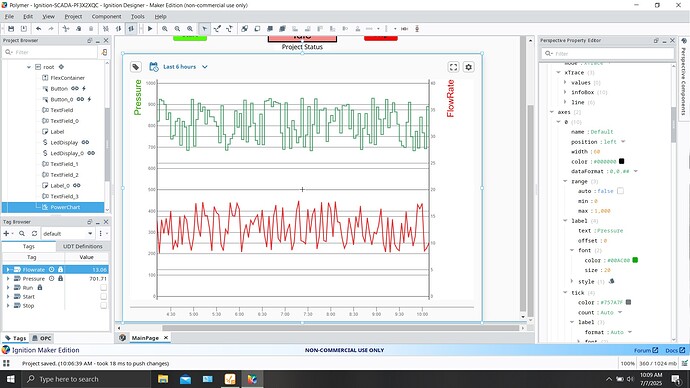Close the MainPage tab
690x388 pixels.
click(x=166, y=337)
